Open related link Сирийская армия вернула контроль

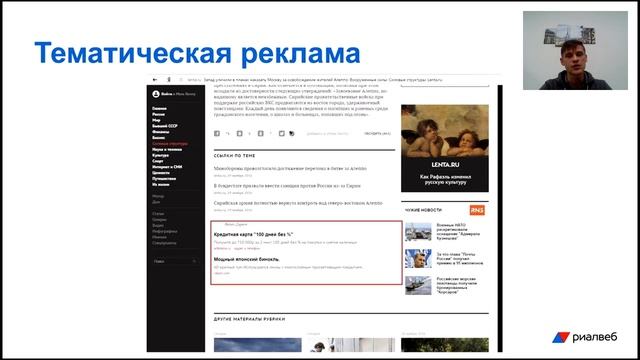coord(298,203)
